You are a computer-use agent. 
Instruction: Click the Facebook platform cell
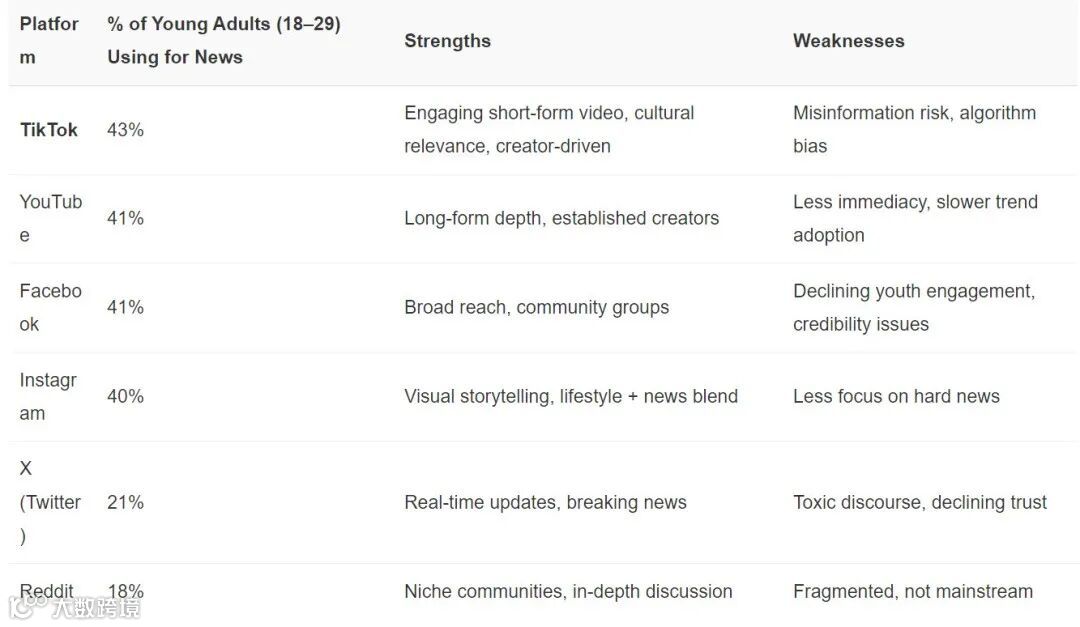pyautogui.click(x=50, y=307)
